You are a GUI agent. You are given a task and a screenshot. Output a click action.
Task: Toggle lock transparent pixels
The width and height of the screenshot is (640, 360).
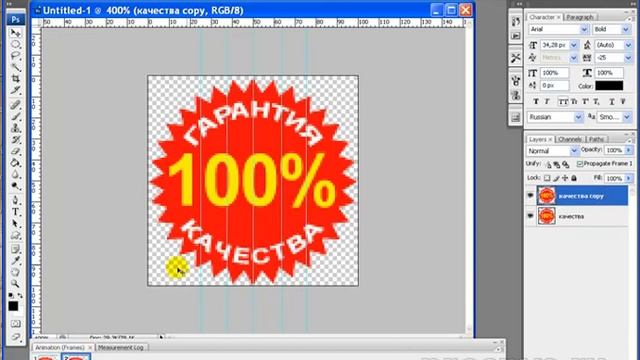tap(547, 178)
